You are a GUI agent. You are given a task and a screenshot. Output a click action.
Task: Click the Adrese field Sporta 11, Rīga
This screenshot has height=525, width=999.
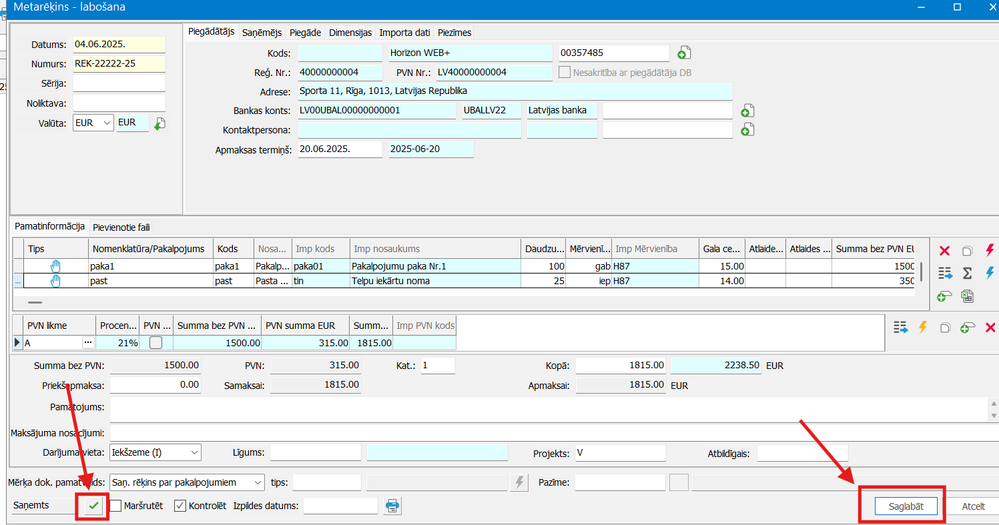point(515,92)
